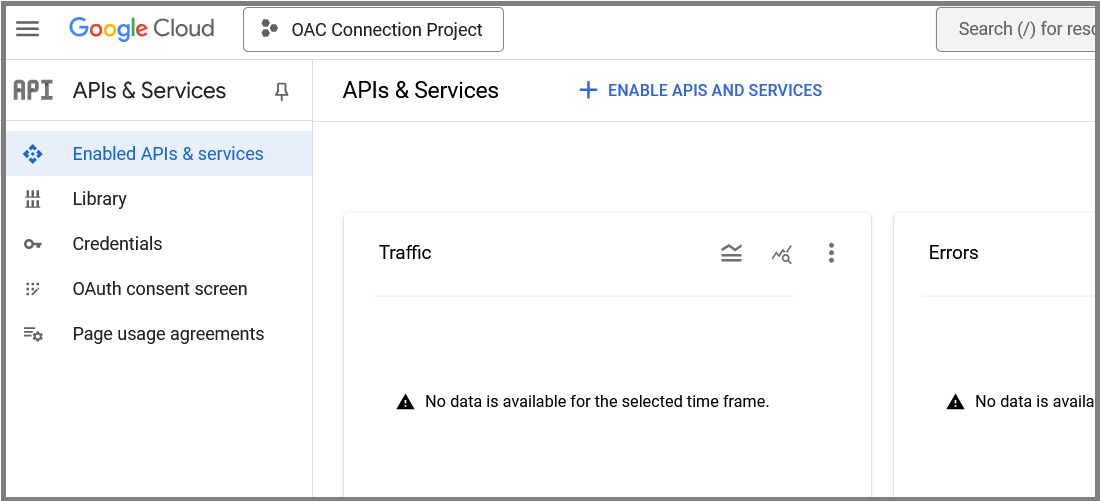1100x501 pixels.
Task: Open the Traffic card three-dot menu
Action: tap(831, 253)
